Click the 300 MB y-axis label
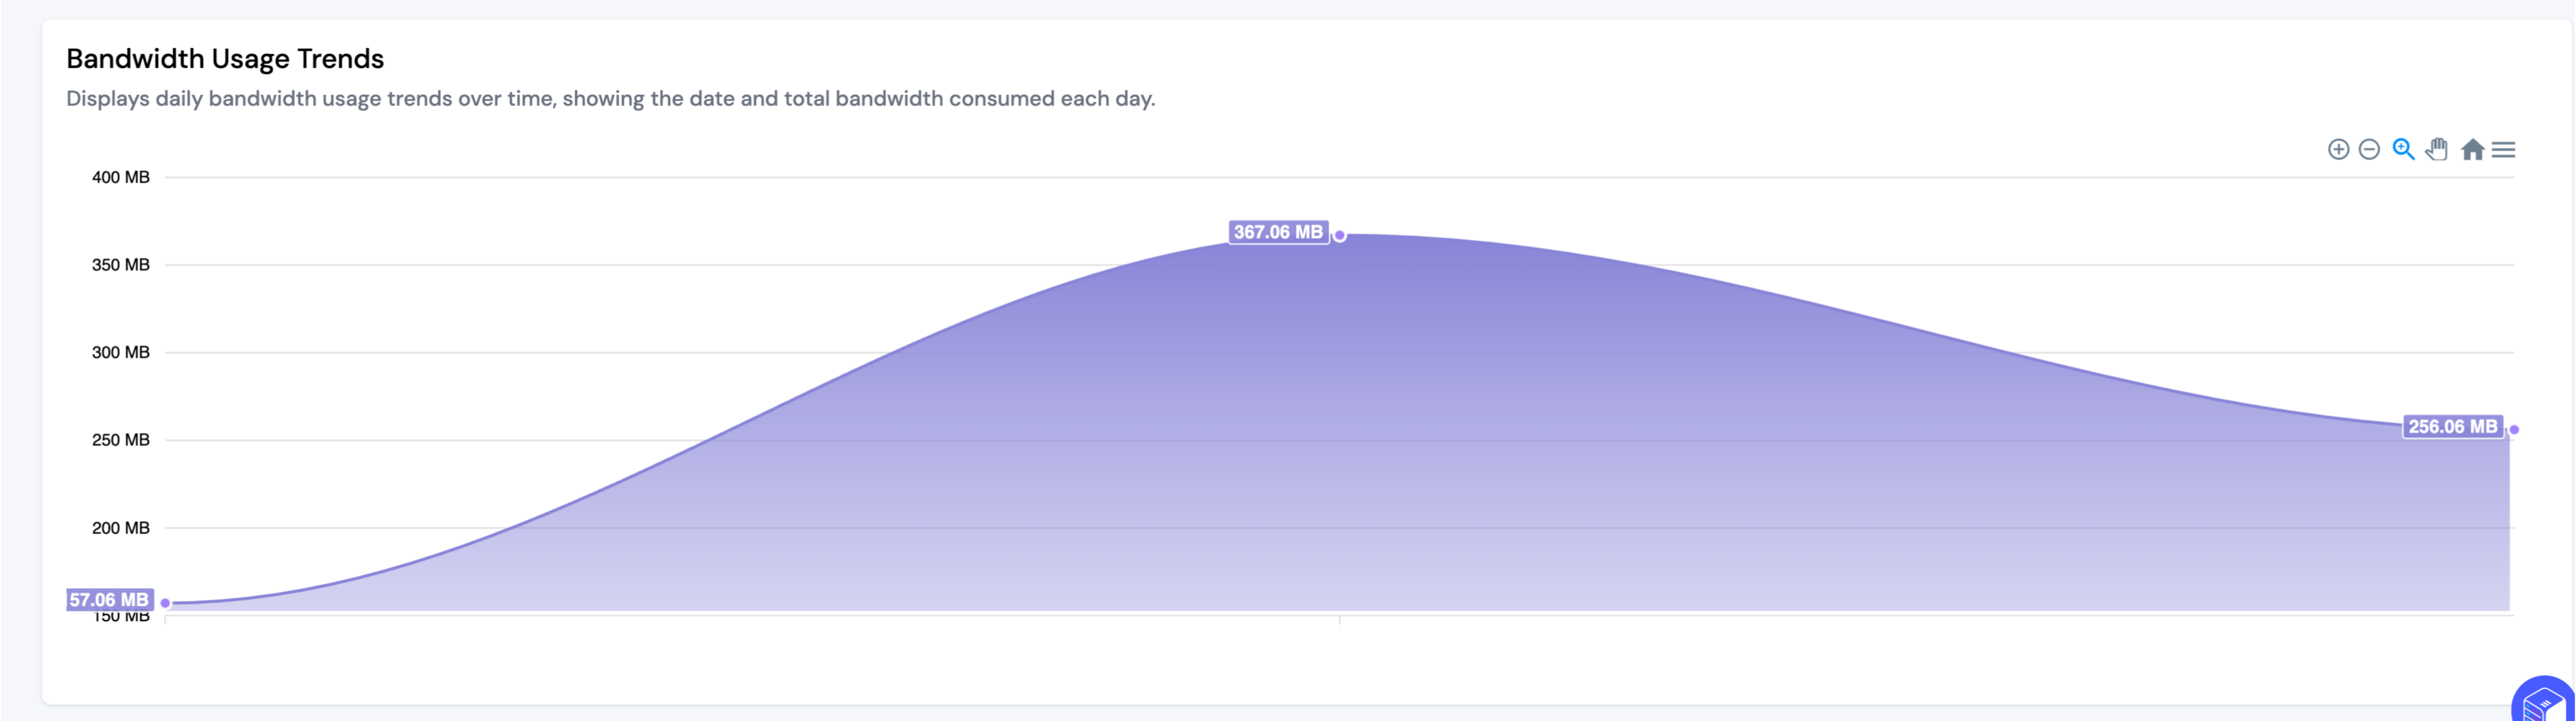The height and width of the screenshot is (721, 2576). coord(120,352)
